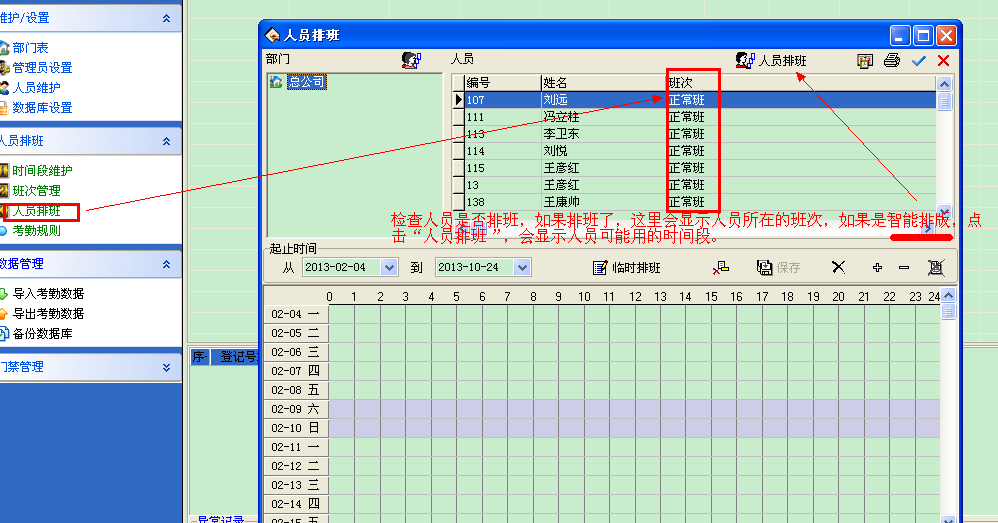Viewport: 998px width, 523px height.
Task: Click the personnel list scroll up arrow
Action: point(945,83)
